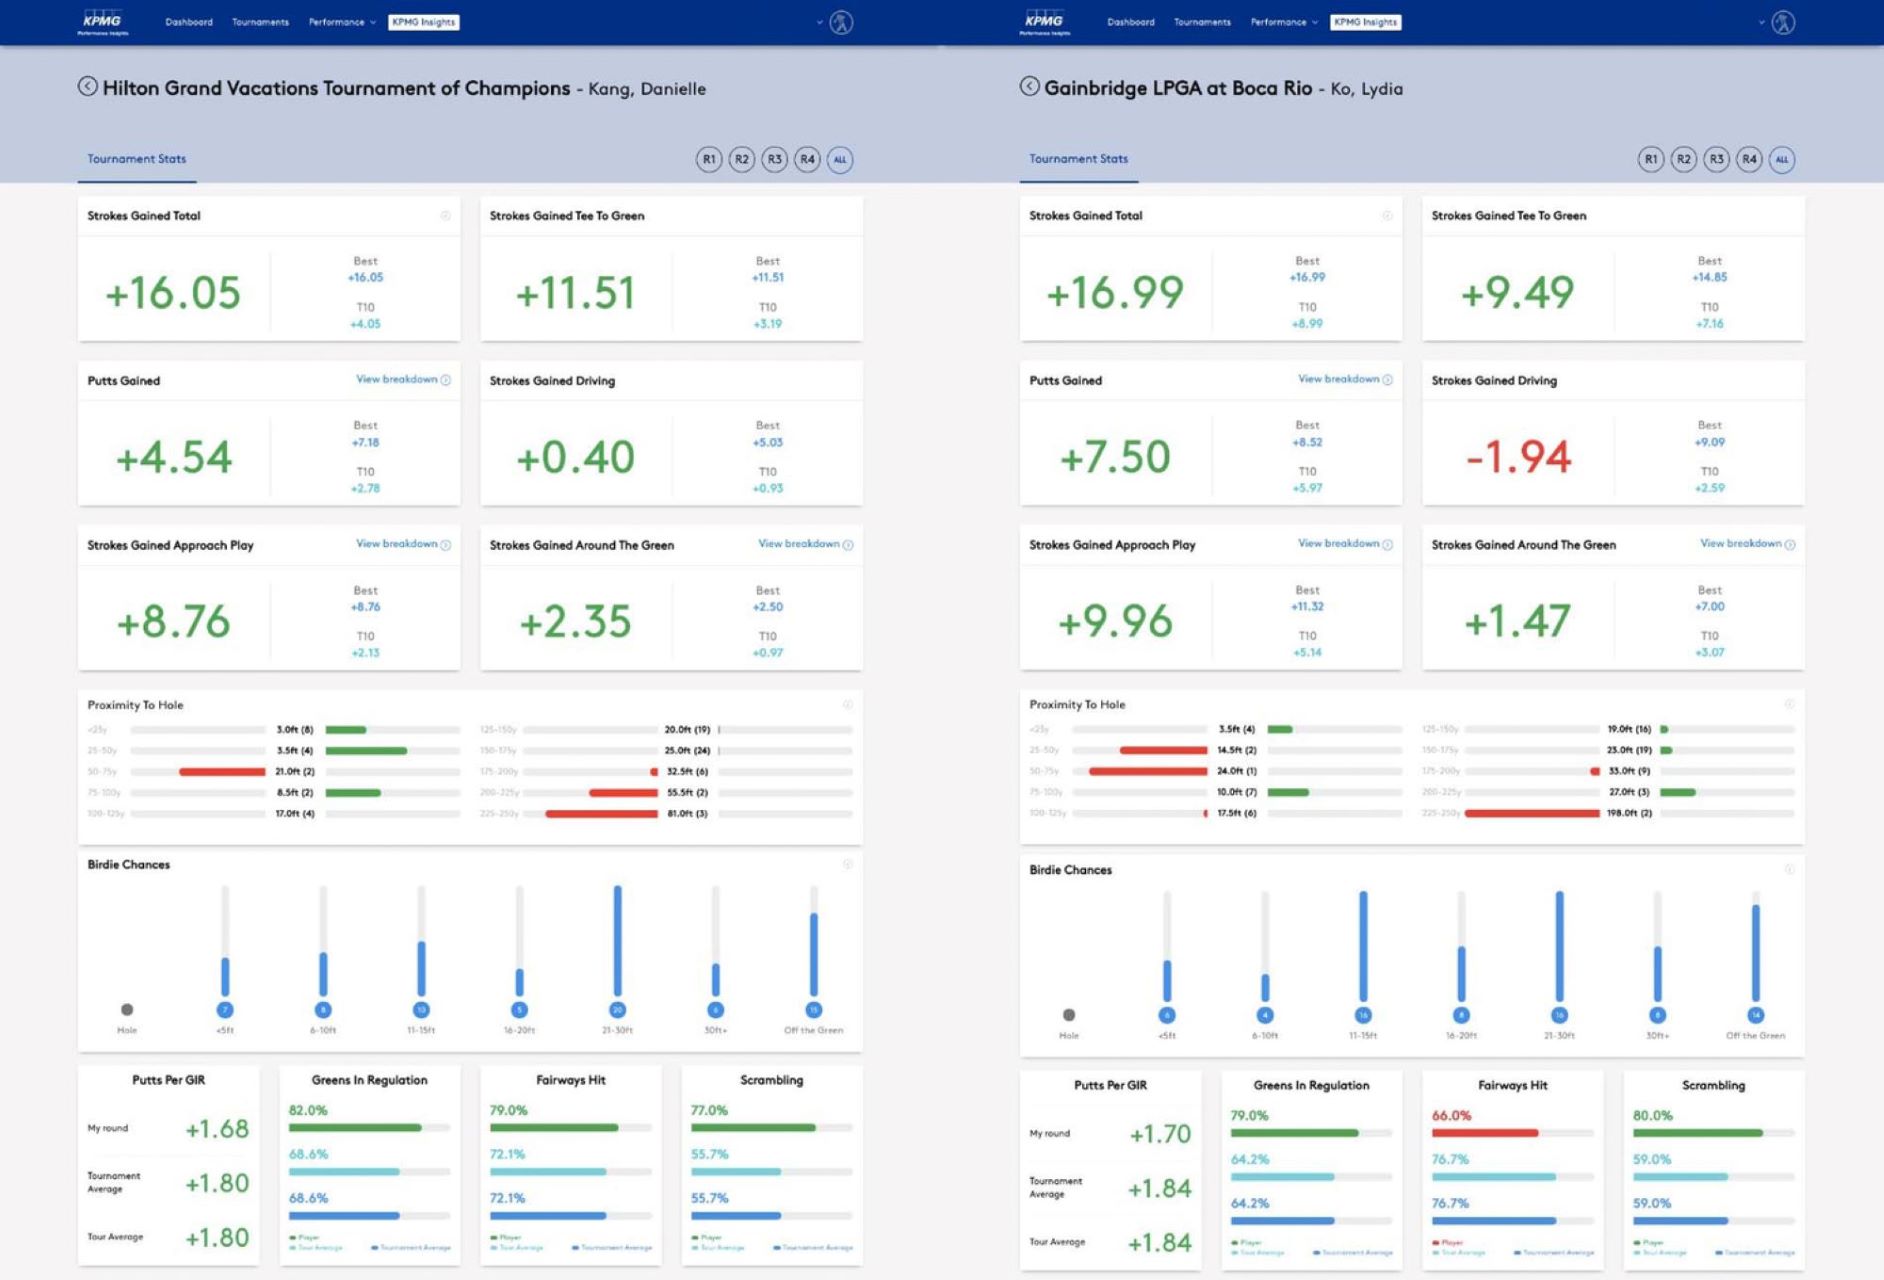Image resolution: width=1884 pixels, height=1280 pixels.
Task: Click the info icon on Ko's Proximity To Hole panel
Action: (1789, 705)
